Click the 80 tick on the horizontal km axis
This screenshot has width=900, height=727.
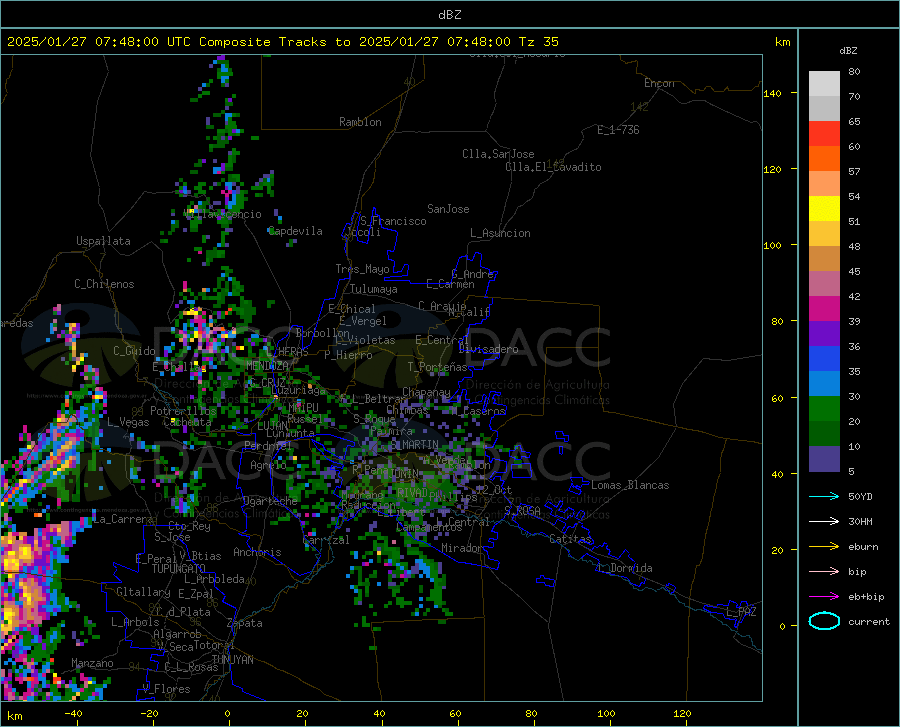point(531,713)
